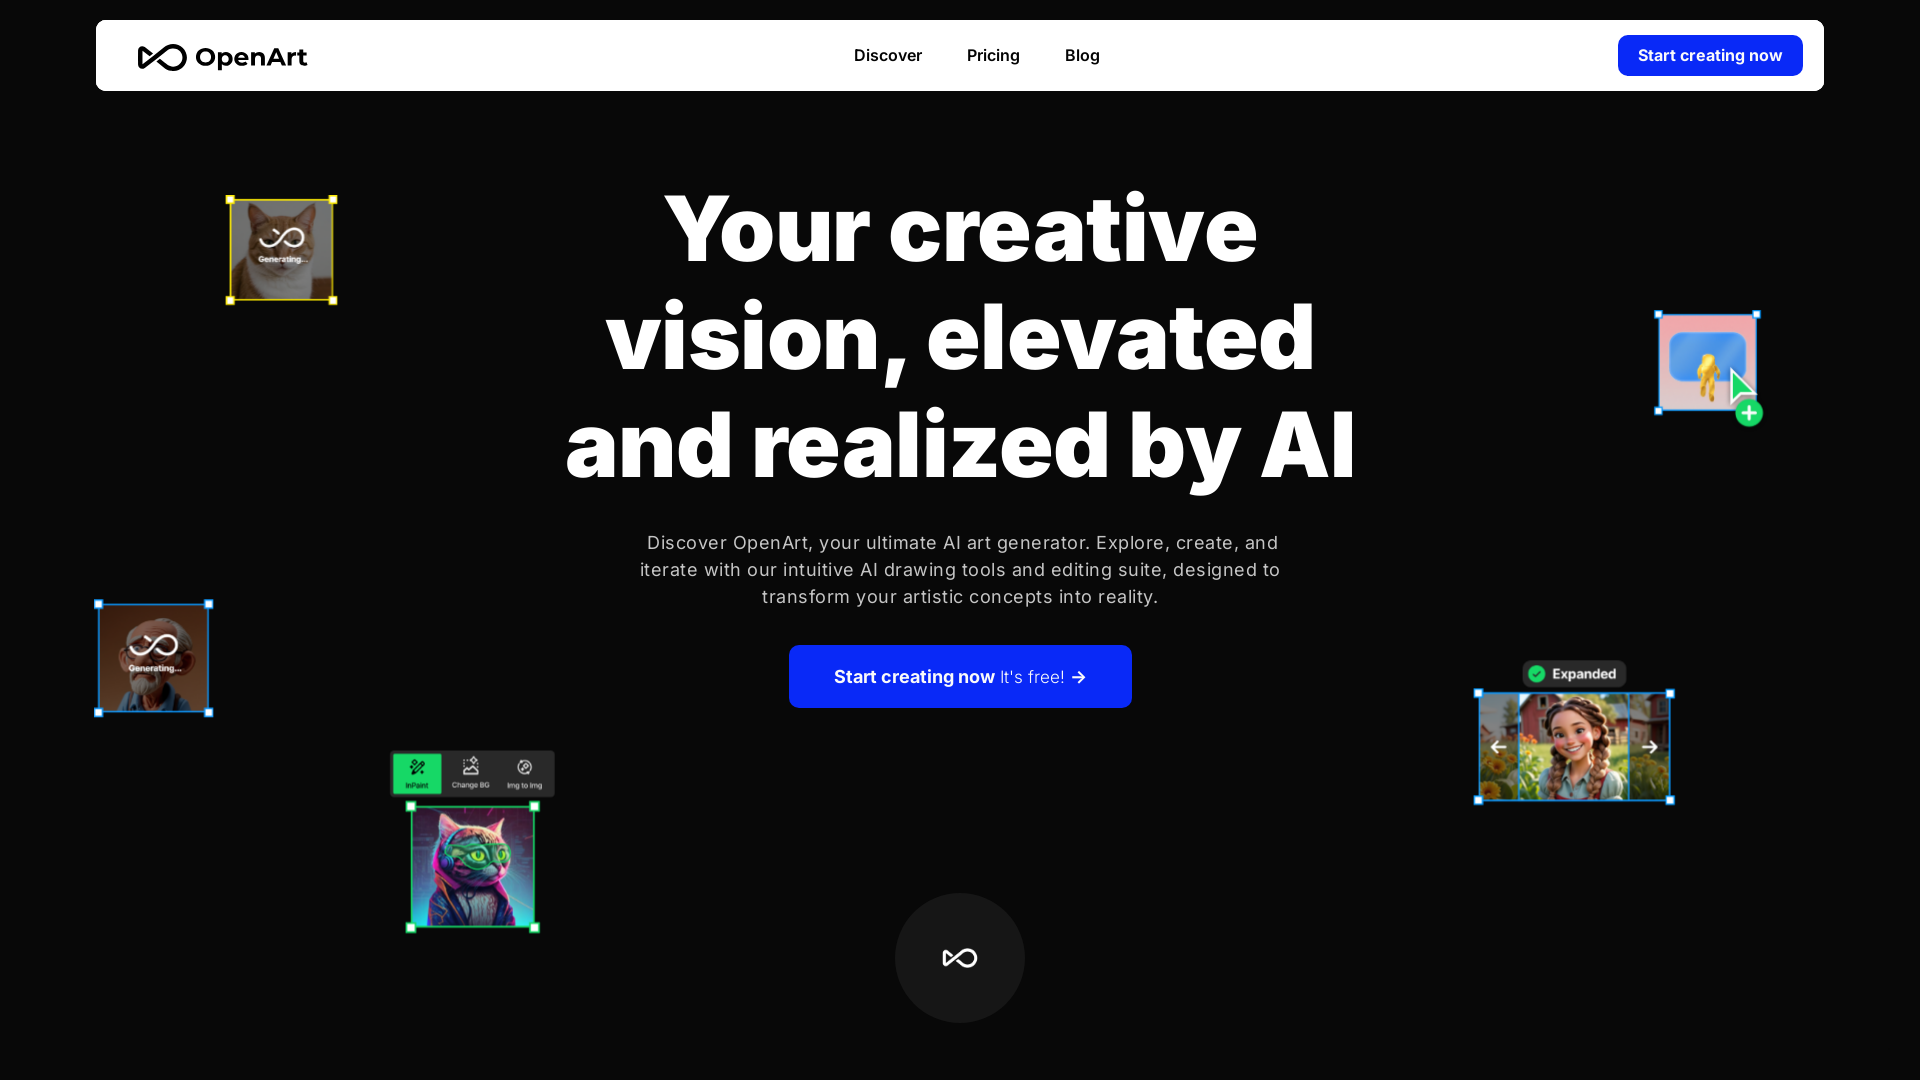Click Start creating now free CTA button

click(960, 676)
